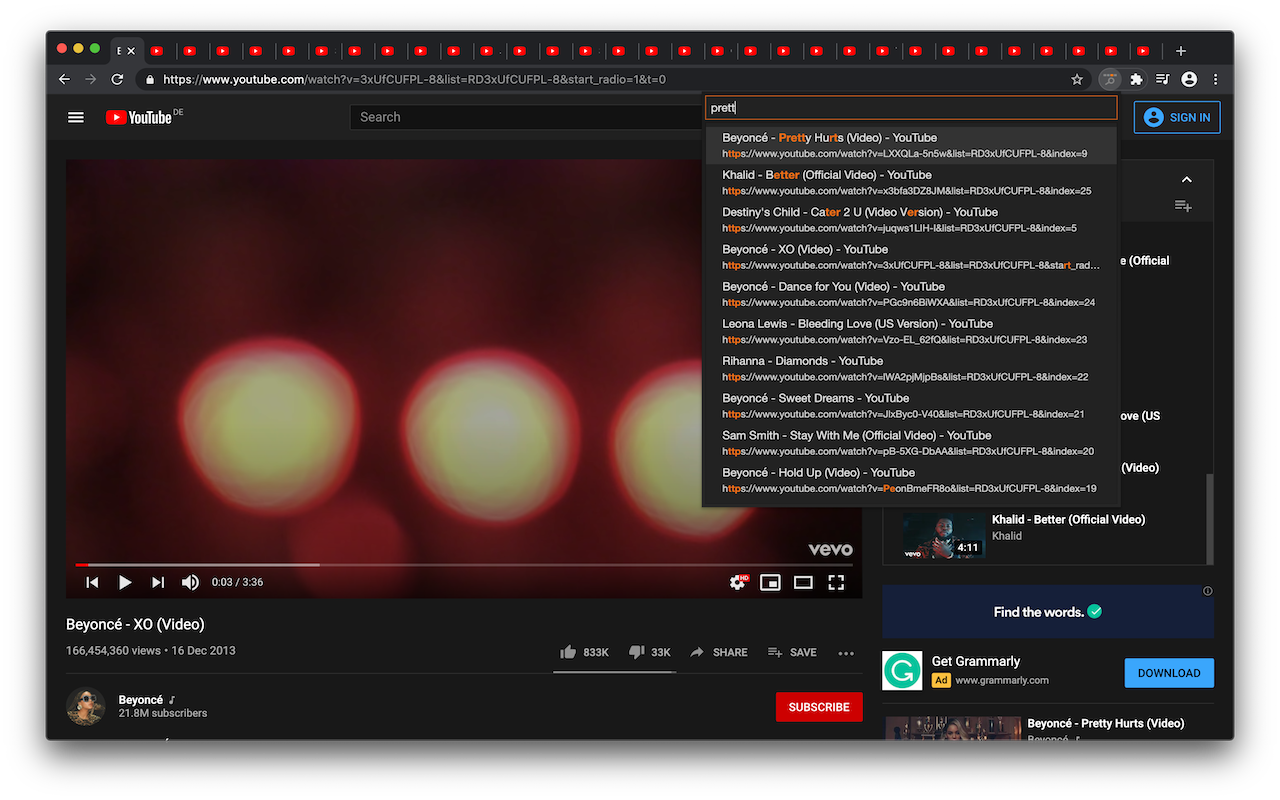This screenshot has width=1280, height=800.
Task: Save playlist with add-to-list icon
Action: 1183,206
